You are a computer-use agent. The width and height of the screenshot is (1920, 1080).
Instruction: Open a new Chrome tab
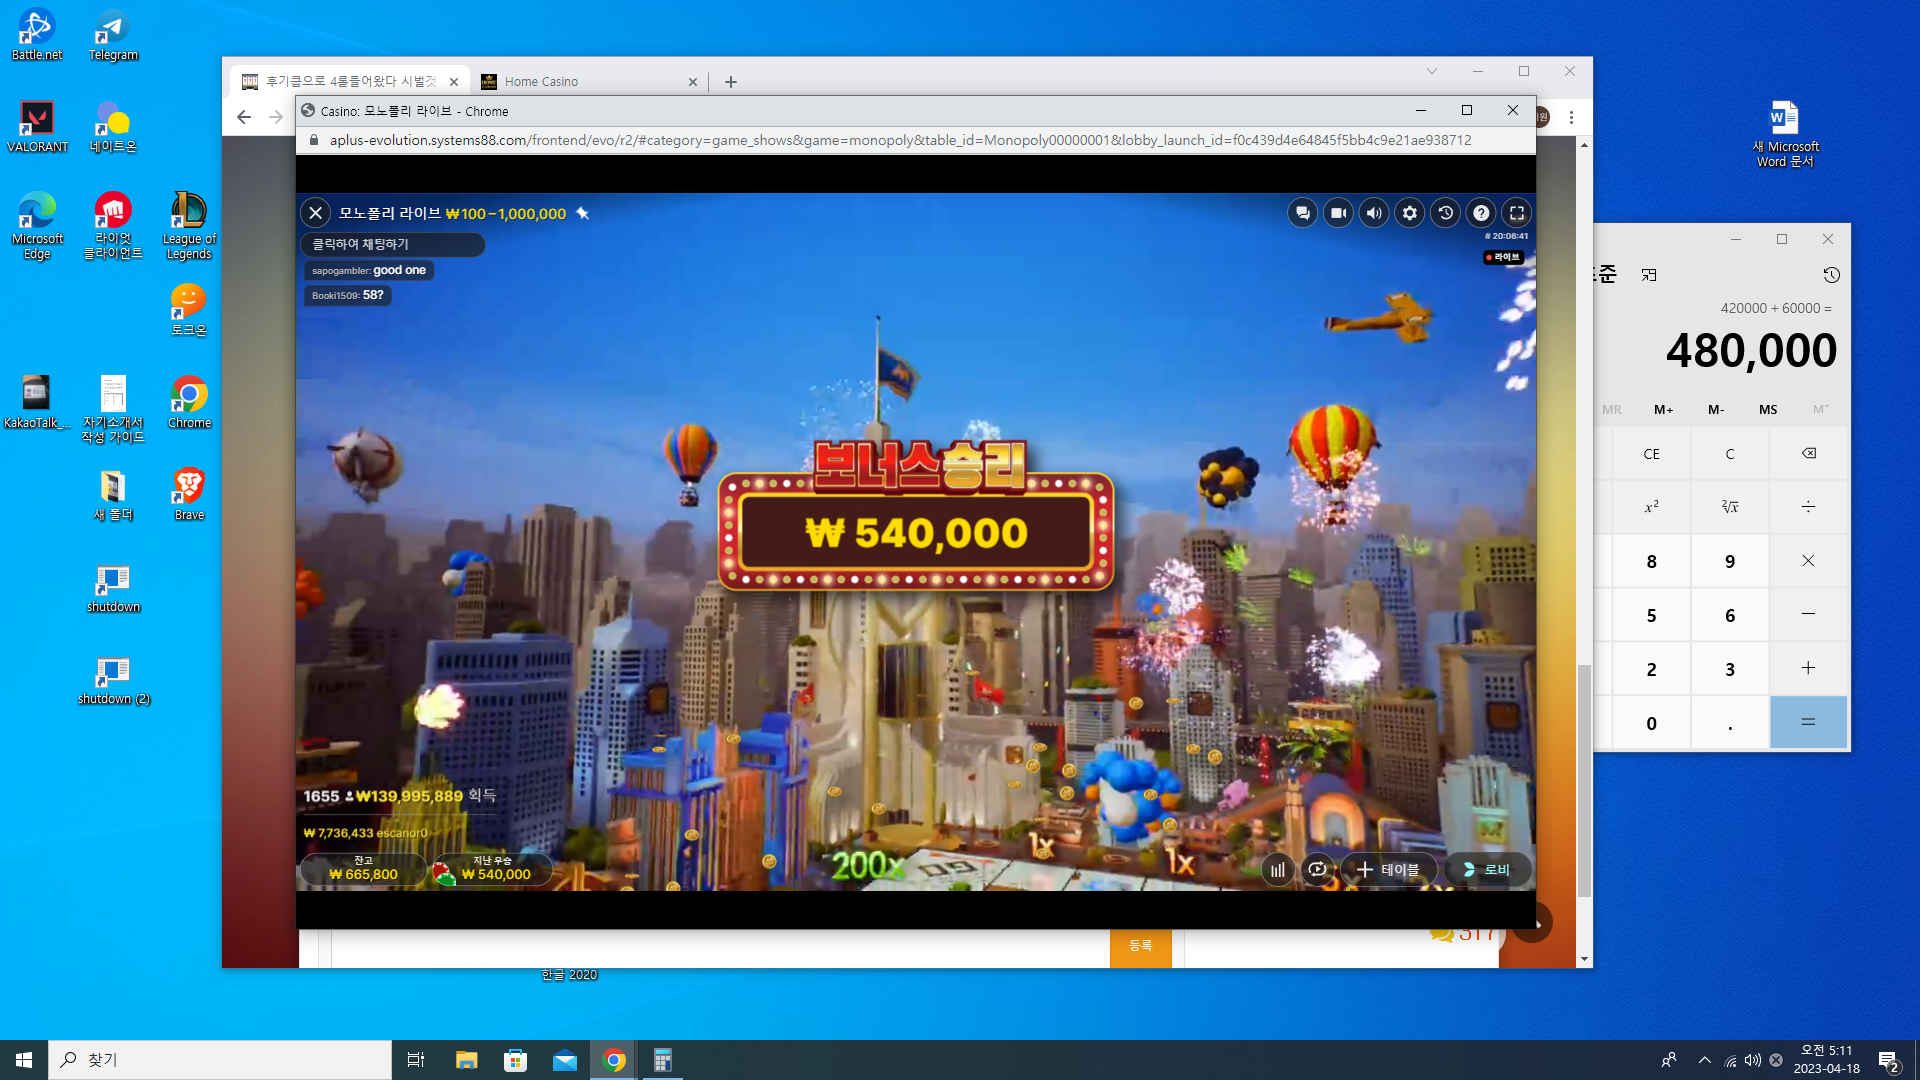pos(731,82)
